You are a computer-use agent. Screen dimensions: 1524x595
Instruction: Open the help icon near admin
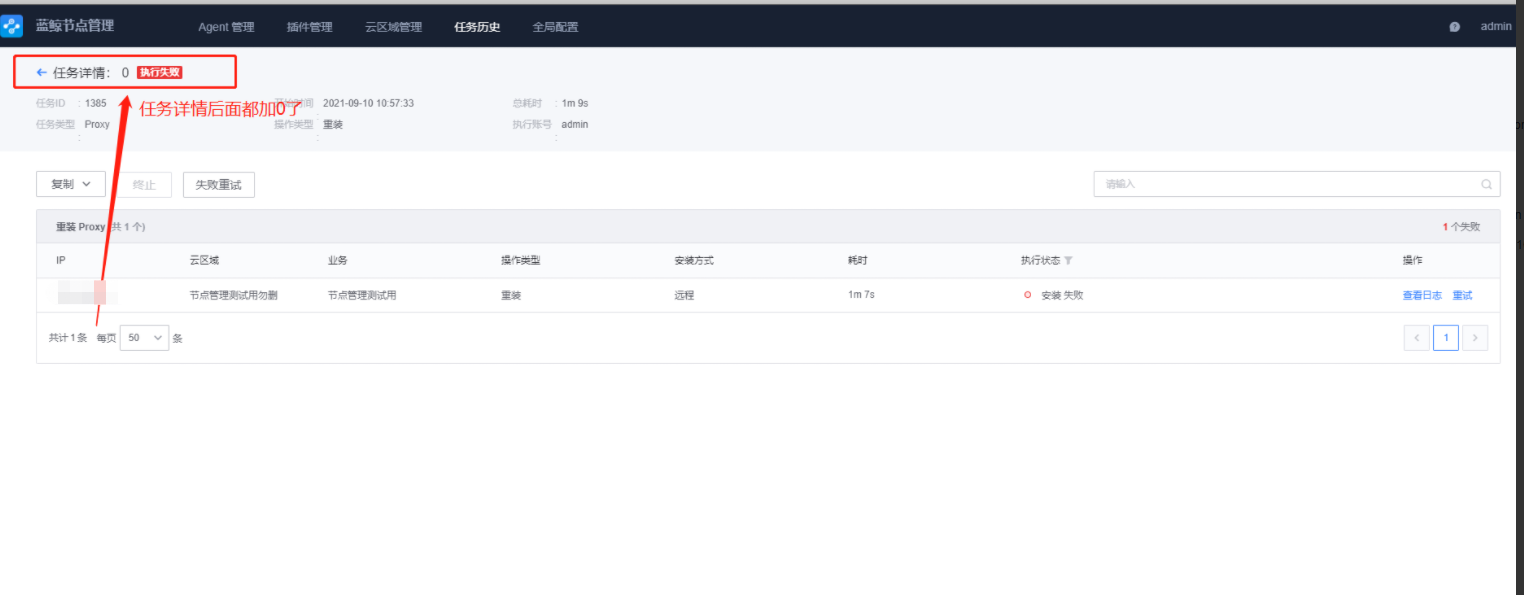click(x=1454, y=27)
